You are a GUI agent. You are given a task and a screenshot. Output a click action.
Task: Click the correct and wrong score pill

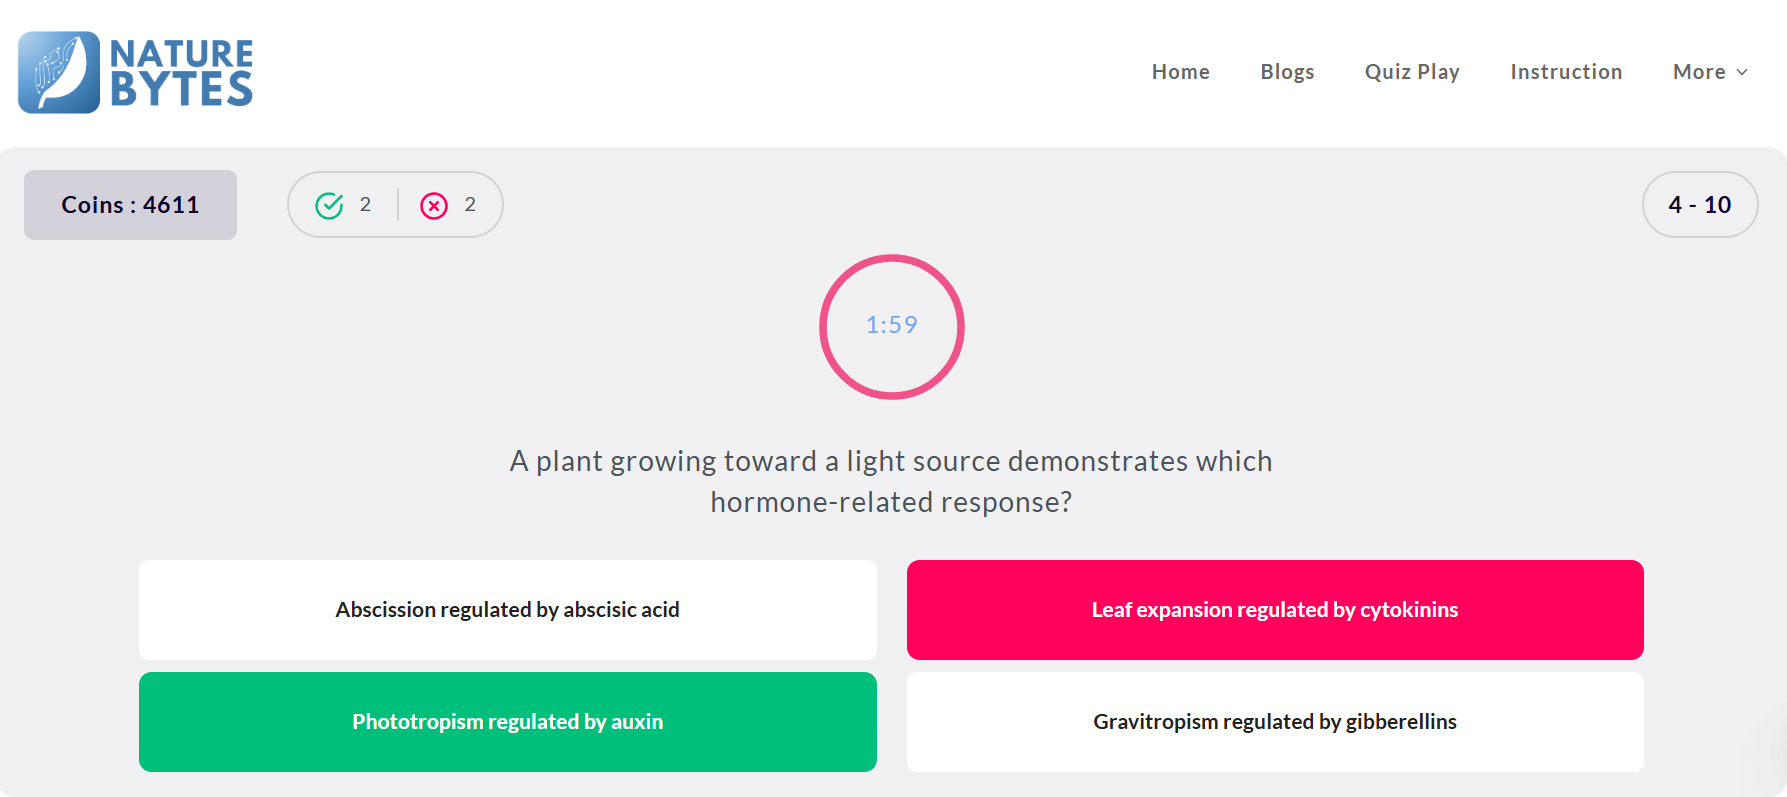pos(395,204)
